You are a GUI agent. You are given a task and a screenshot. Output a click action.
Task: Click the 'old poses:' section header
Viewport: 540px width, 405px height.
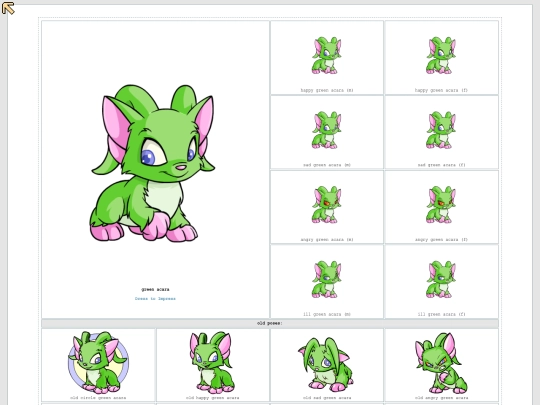pyautogui.click(x=270, y=323)
